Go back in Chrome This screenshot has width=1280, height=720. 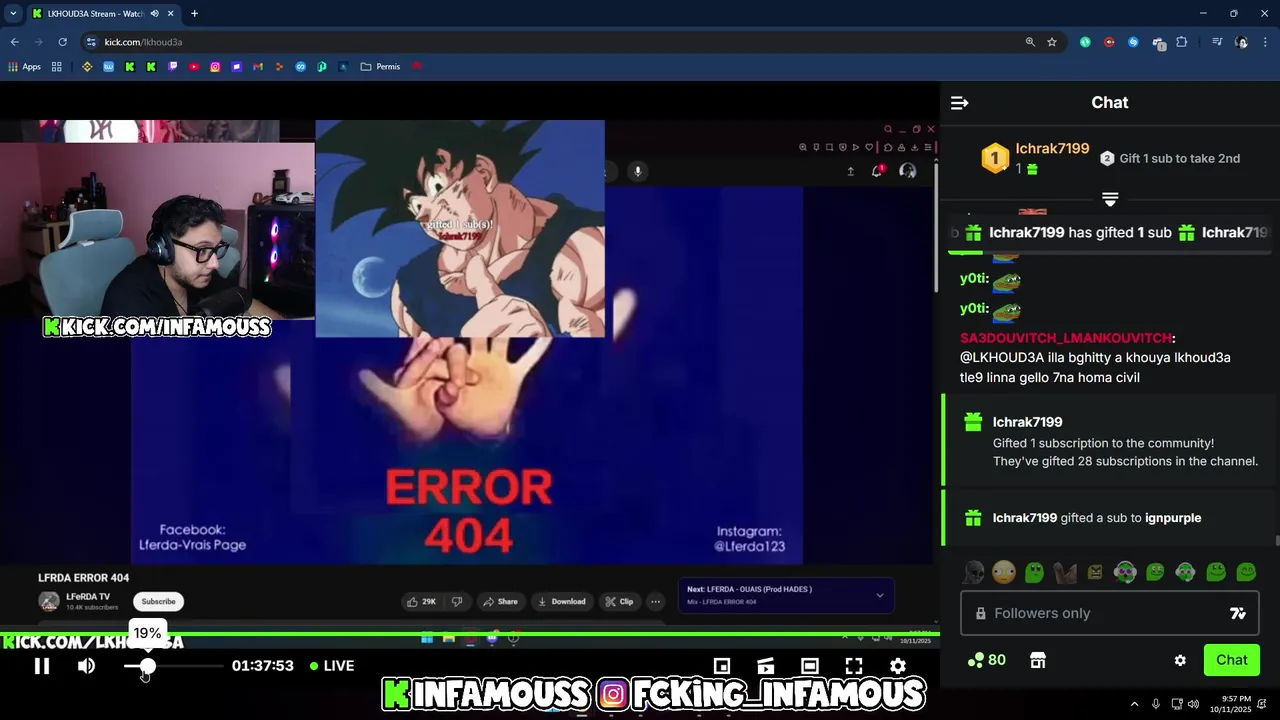(x=15, y=42)
